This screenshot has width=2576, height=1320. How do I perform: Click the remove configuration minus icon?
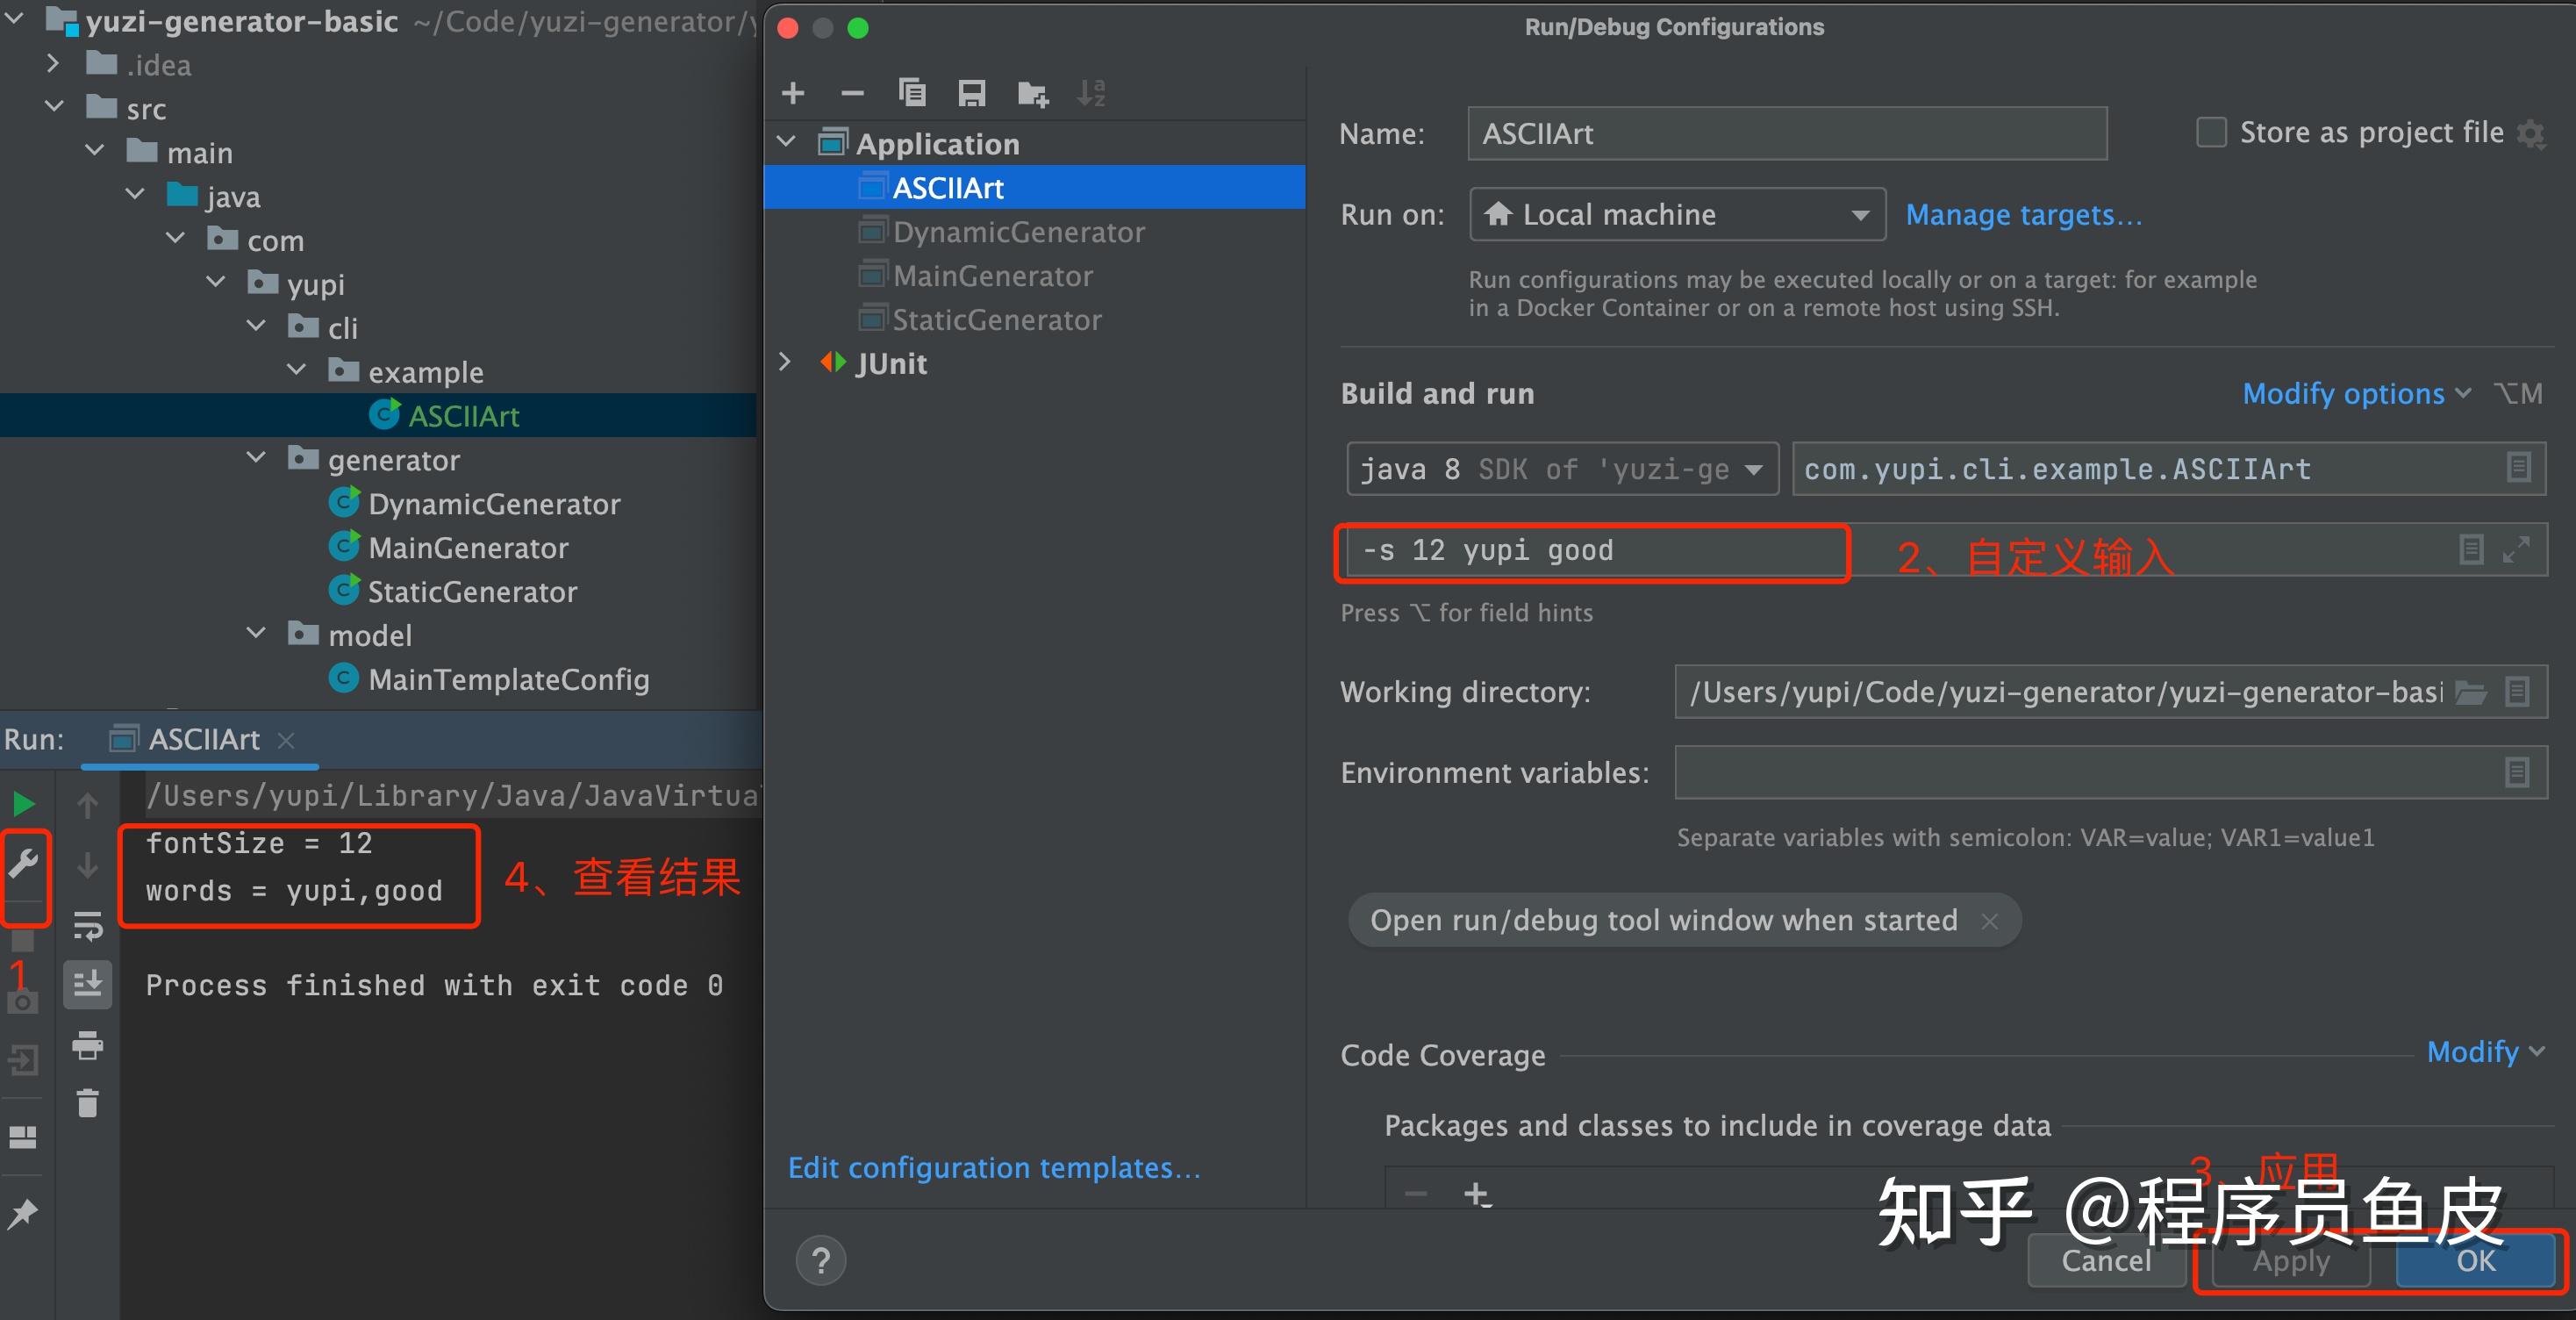(852, 93)
